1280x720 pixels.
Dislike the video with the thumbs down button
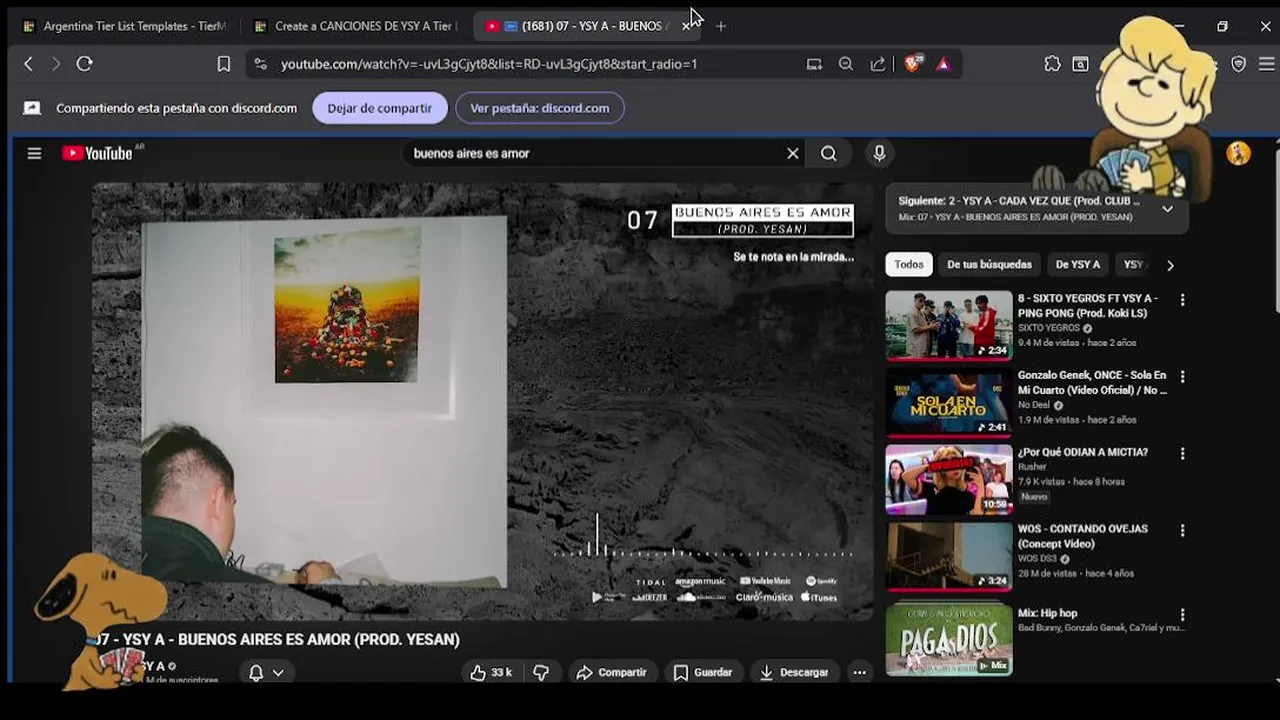(x=541, y=672)
